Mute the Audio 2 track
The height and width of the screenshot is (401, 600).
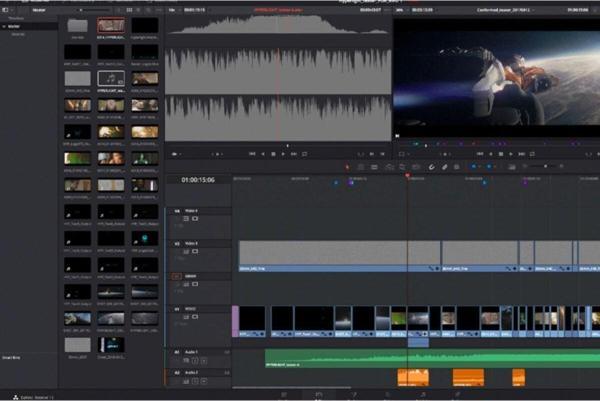204,381
